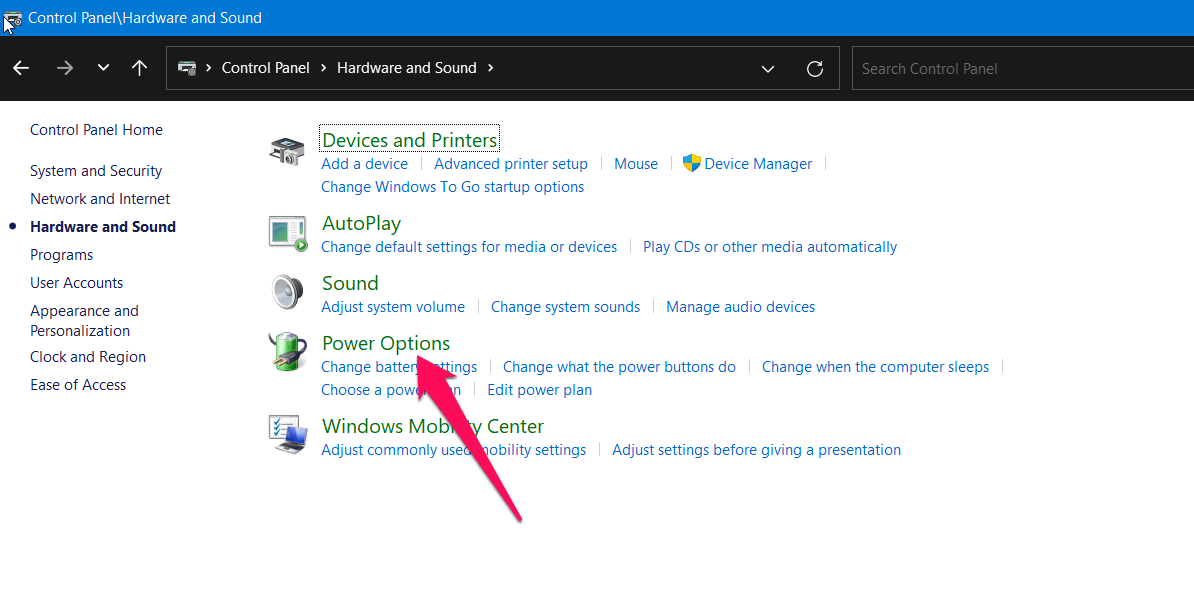1194x593 pixels.
Task: Click Adjust commonly used mobility settings
Action: (x=453, y=450)
